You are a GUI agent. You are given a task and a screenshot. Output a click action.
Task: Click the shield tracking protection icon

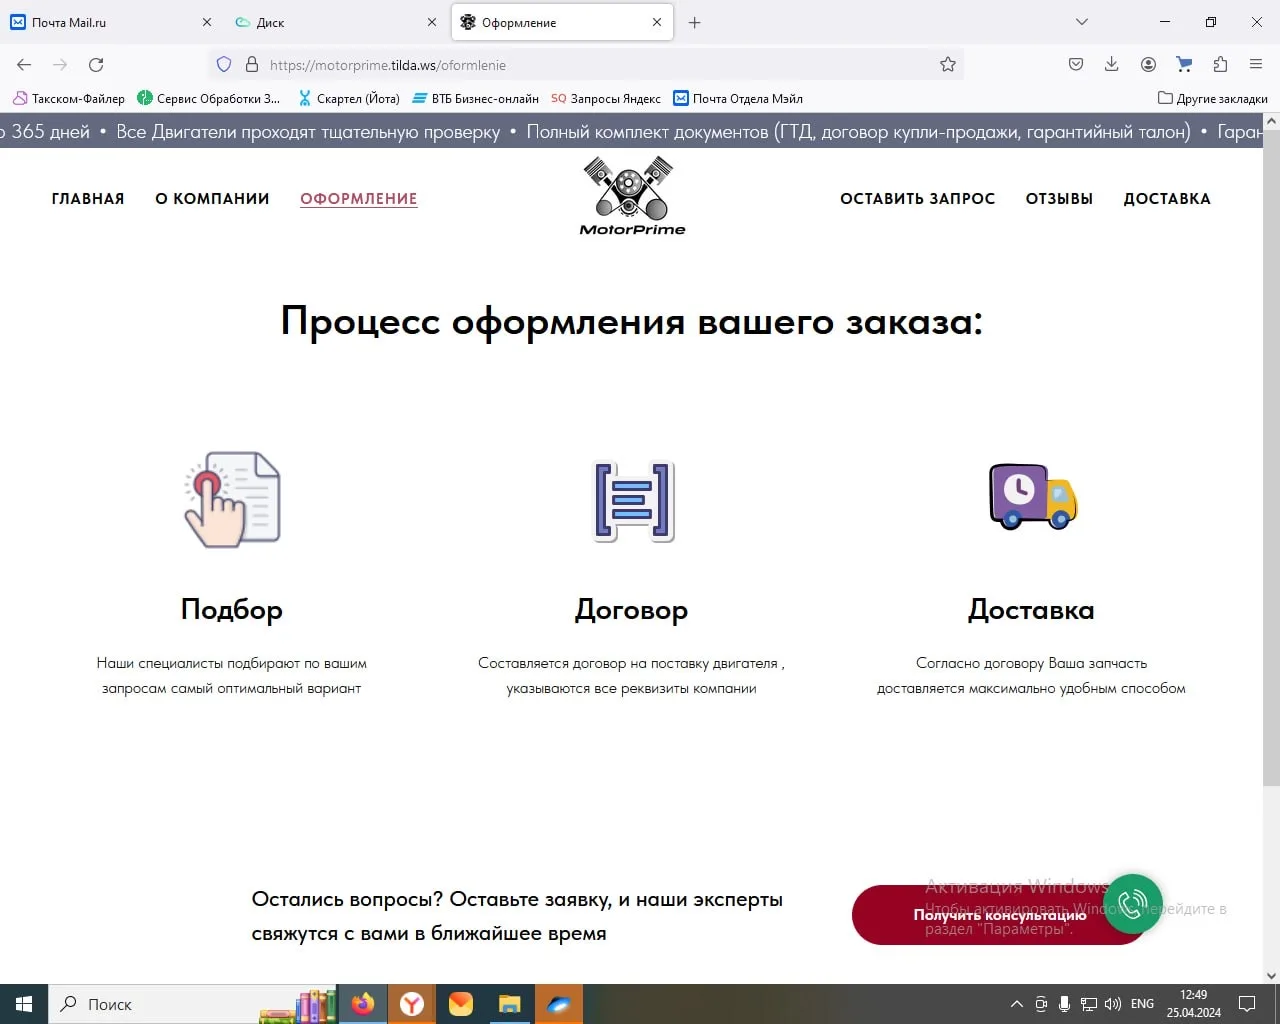click(x=224, y=65)
